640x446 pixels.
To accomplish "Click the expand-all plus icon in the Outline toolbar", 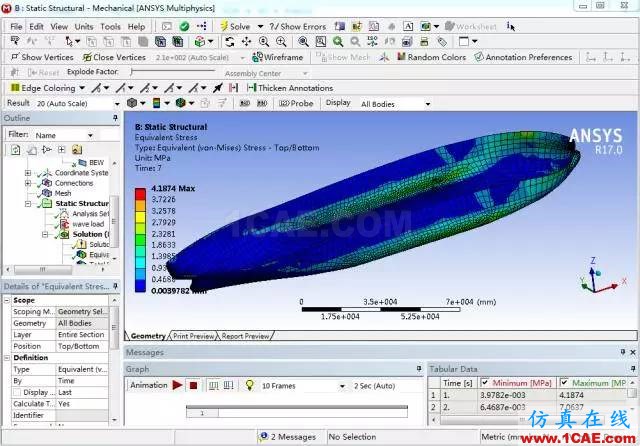I will click(x=62, y=150).
